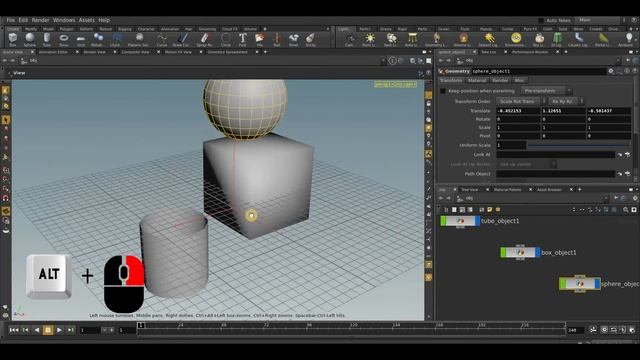Select the Sphere shelf tool
Screen dimensions: 640x360
30,40
